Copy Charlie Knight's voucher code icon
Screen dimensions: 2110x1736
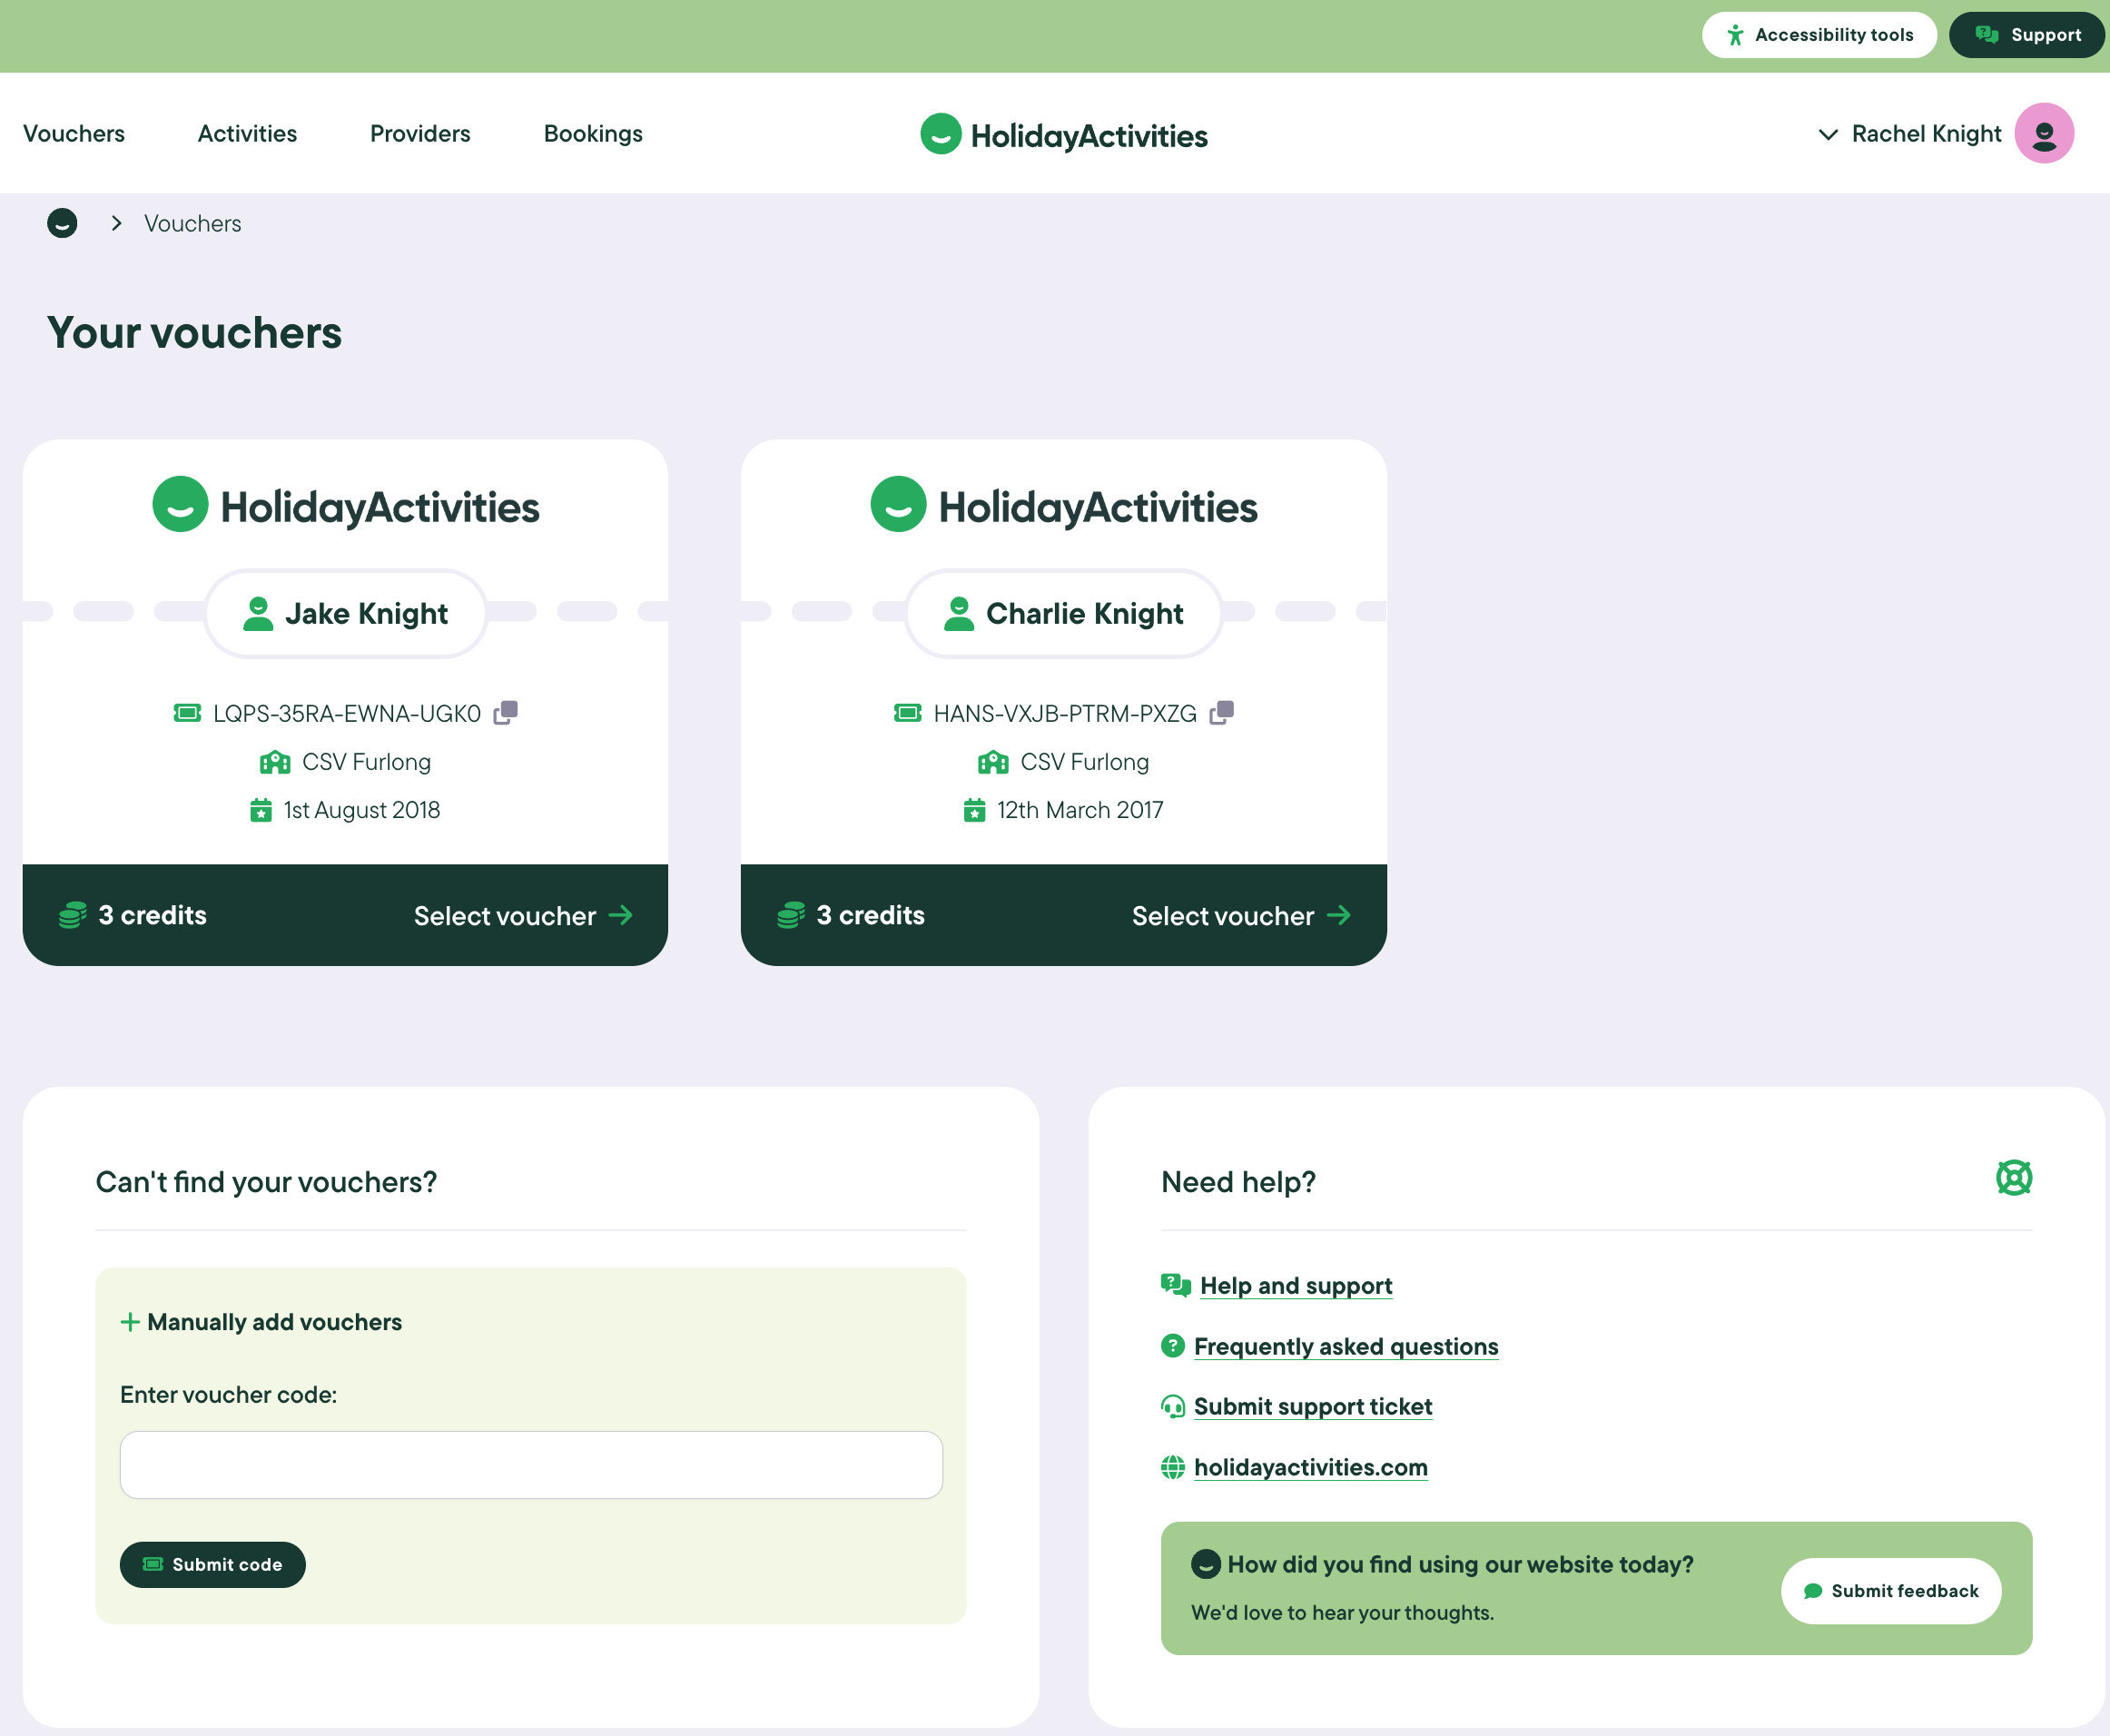[1221, 712]
